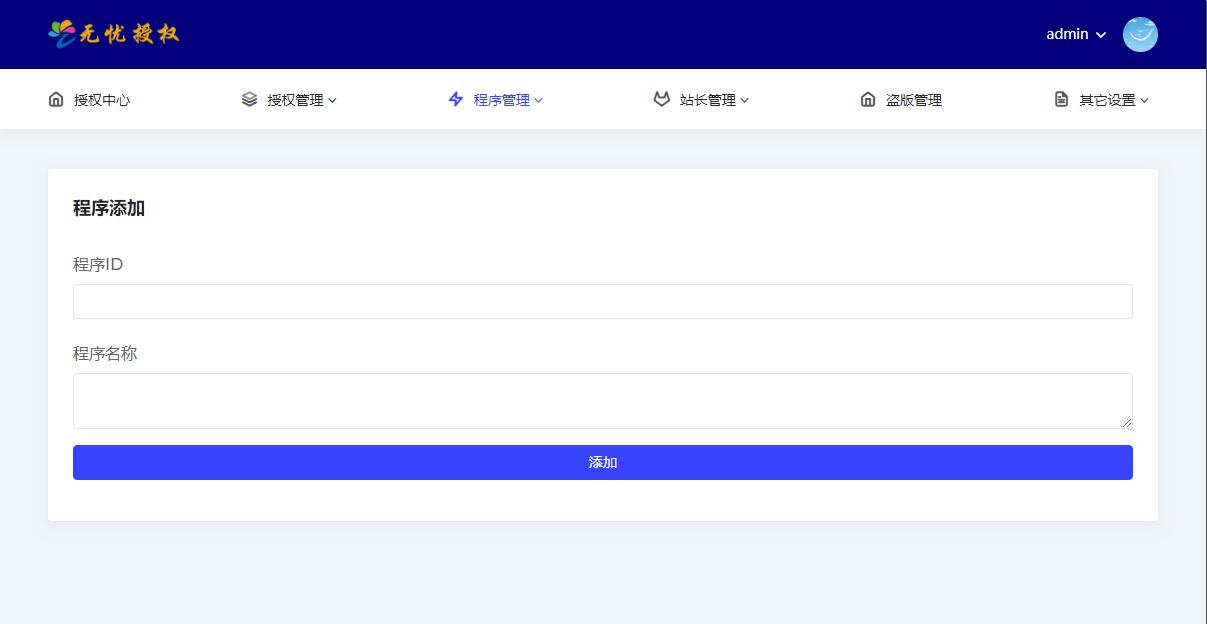
Task: Expand the 程序管理 chevron
Action: (539, 100)
